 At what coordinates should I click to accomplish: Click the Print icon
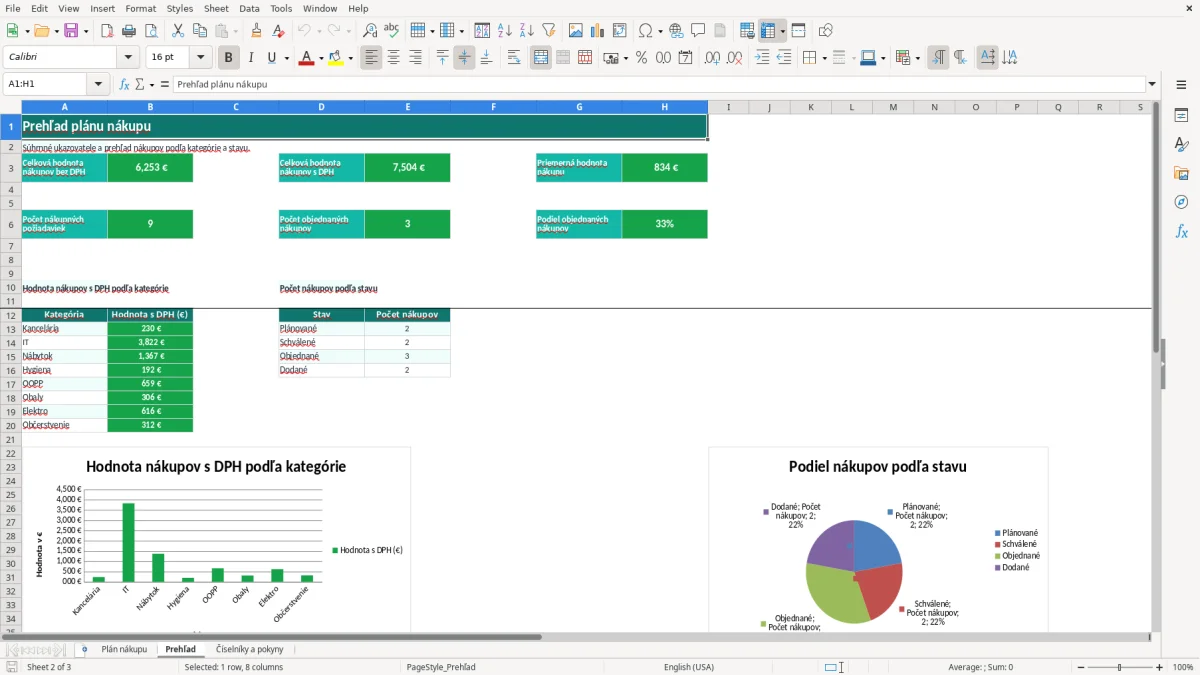coord(129,31)
